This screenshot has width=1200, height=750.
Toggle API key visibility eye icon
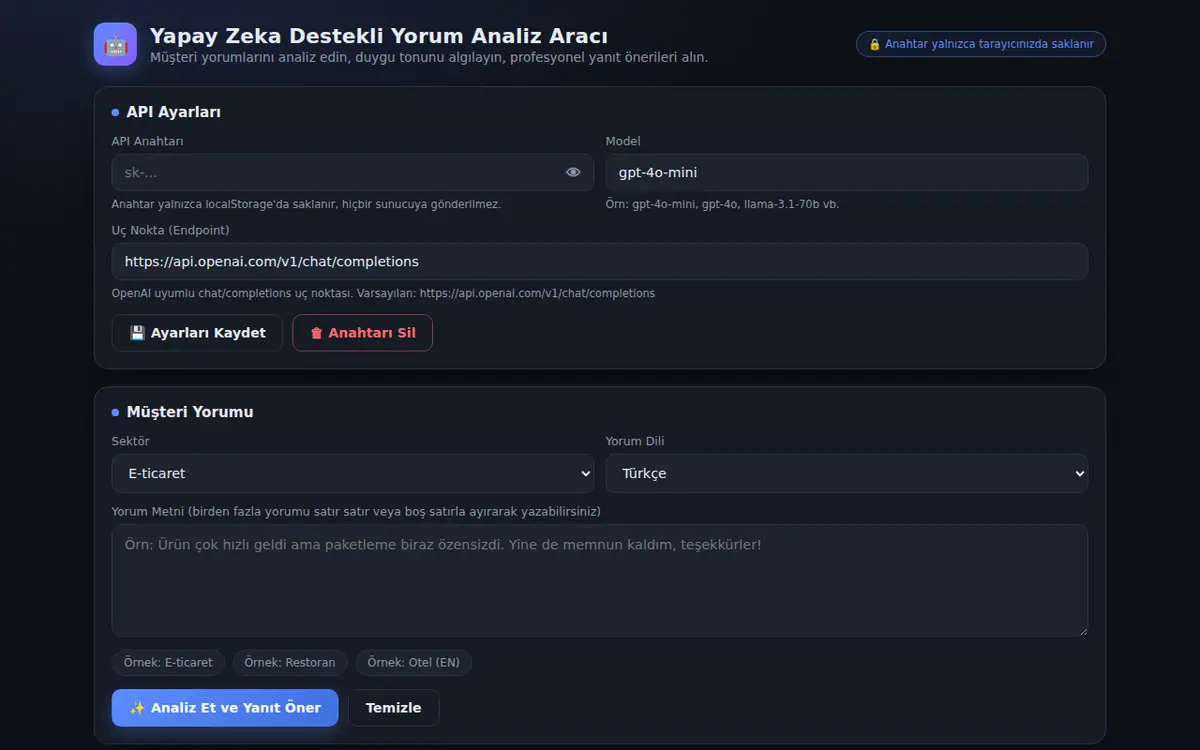573,172
